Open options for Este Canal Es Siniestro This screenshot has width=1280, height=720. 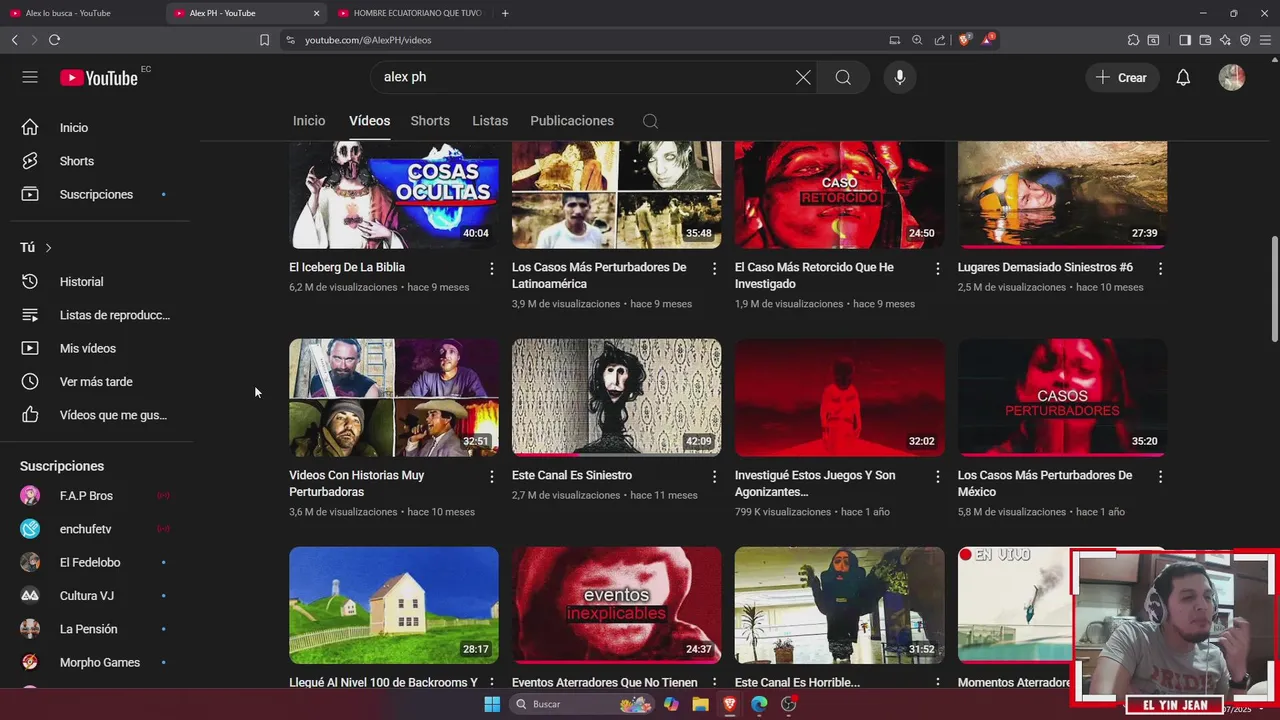coord(714,476)
